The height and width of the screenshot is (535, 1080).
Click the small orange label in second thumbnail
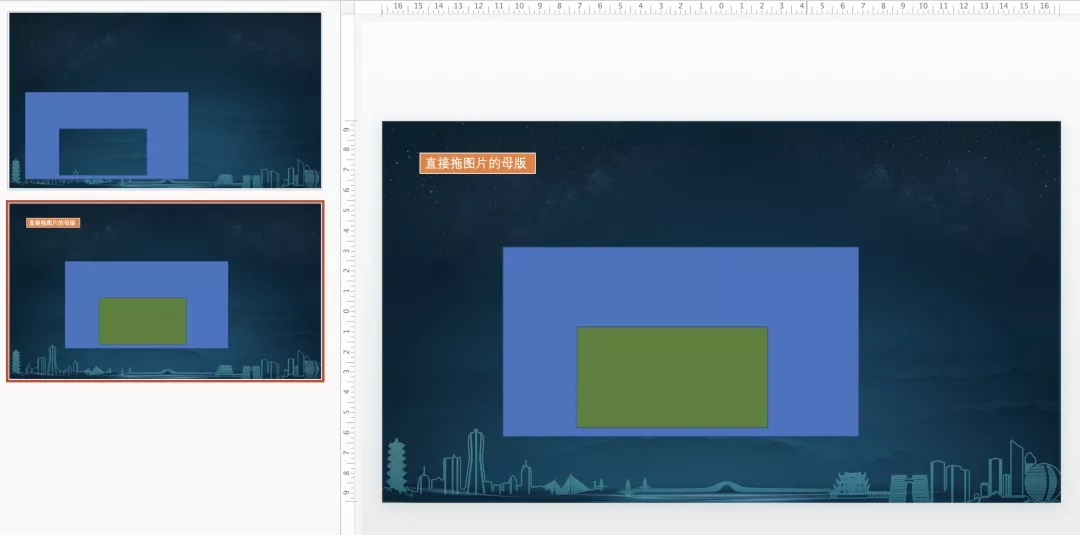[53, 223]
